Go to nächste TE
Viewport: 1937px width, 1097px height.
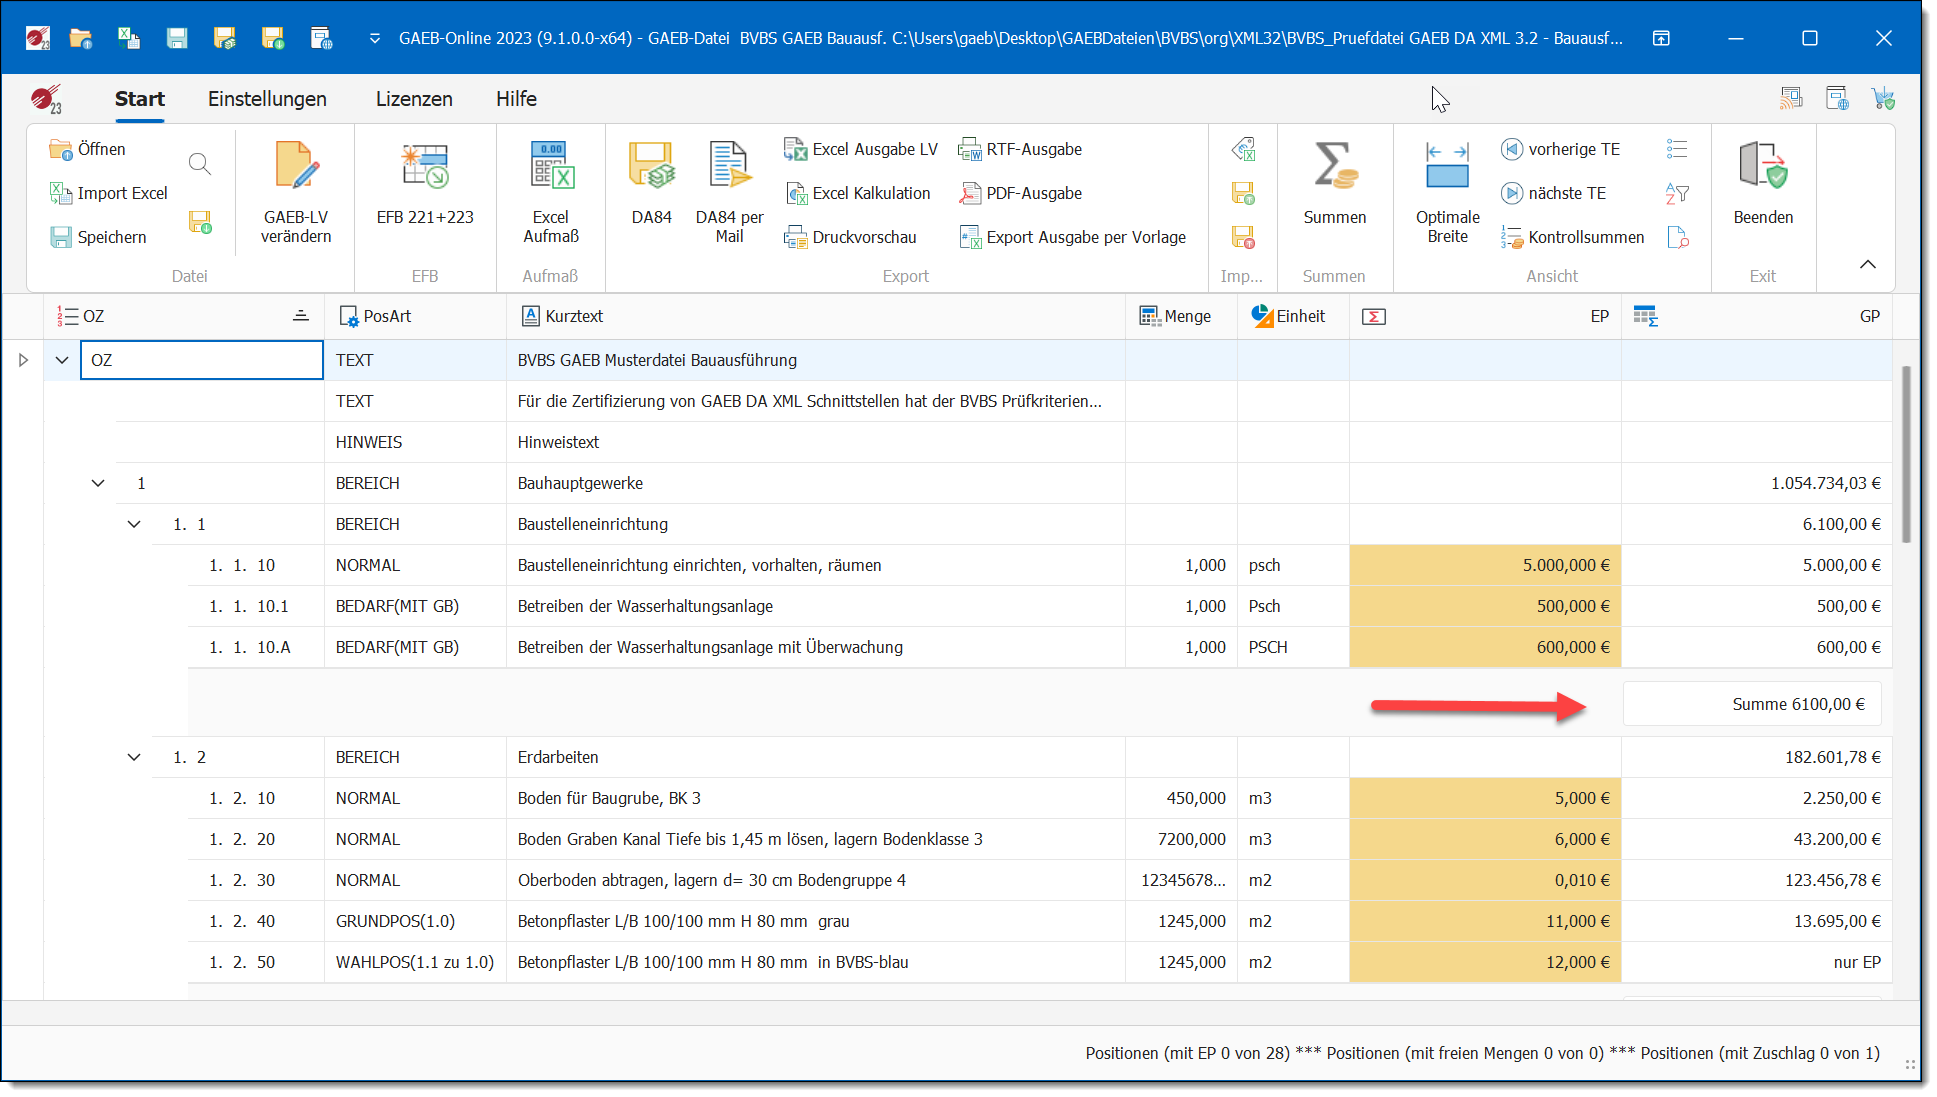1554,193
